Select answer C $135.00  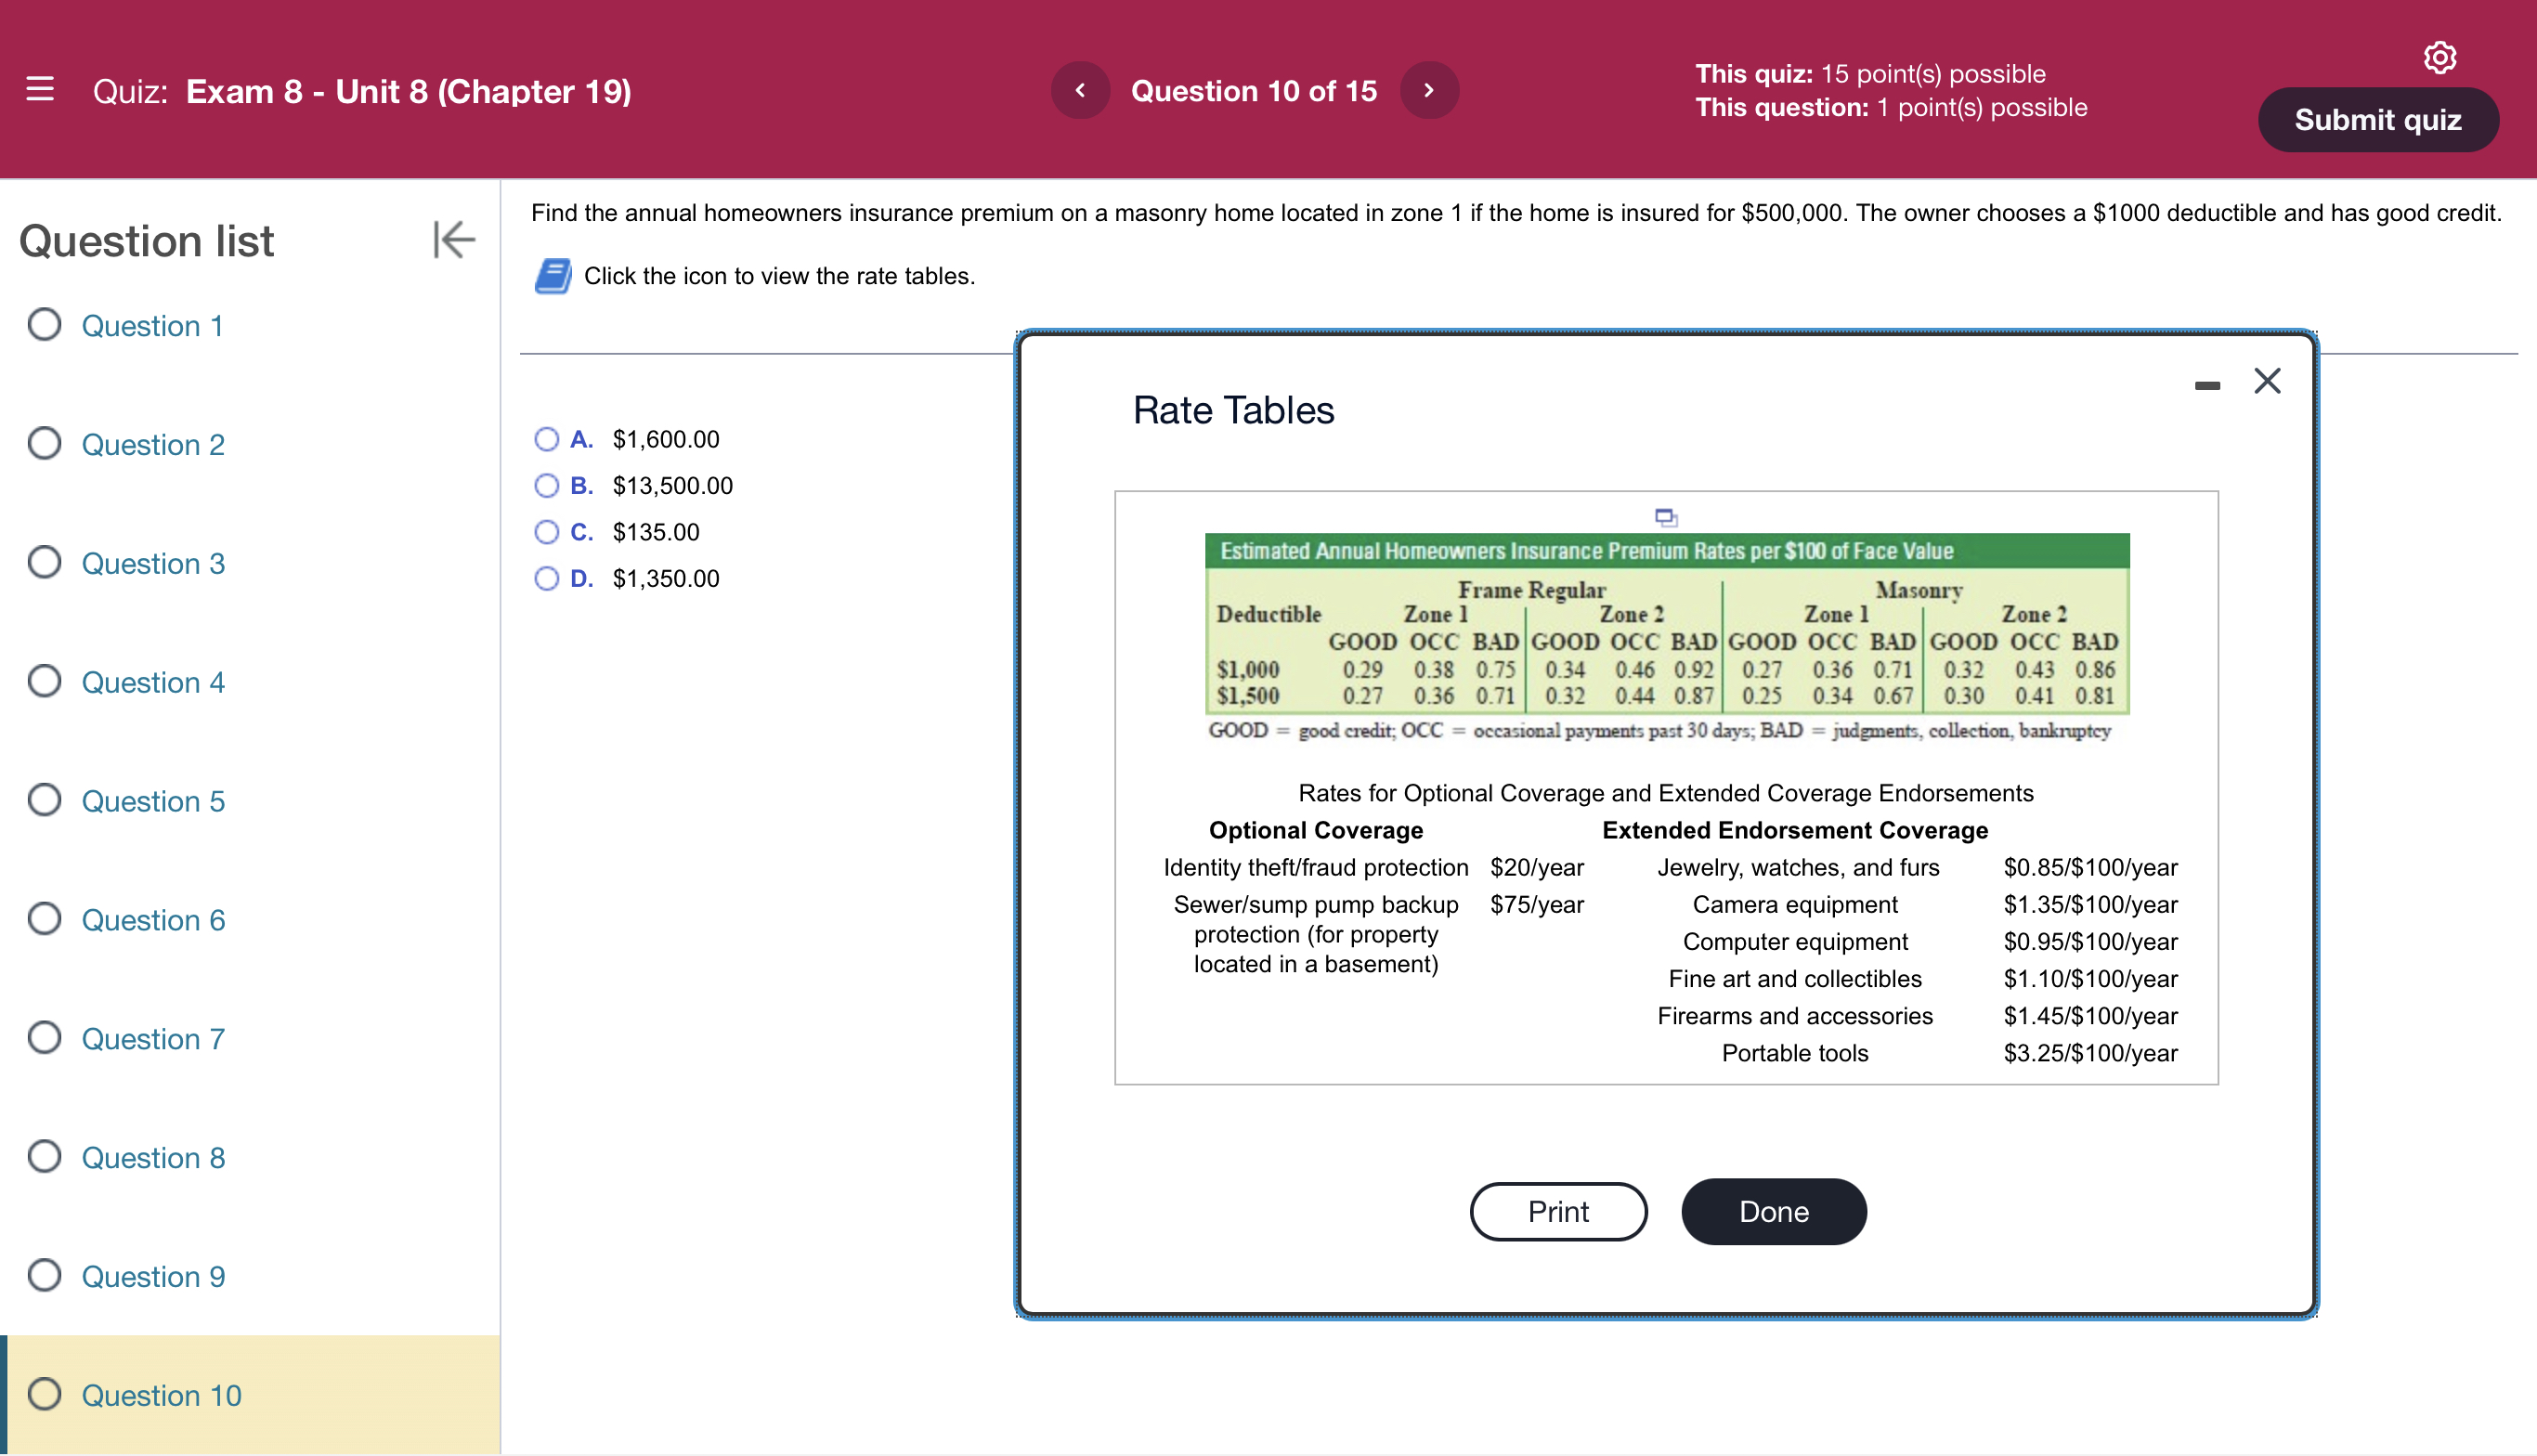pos(546,532)
